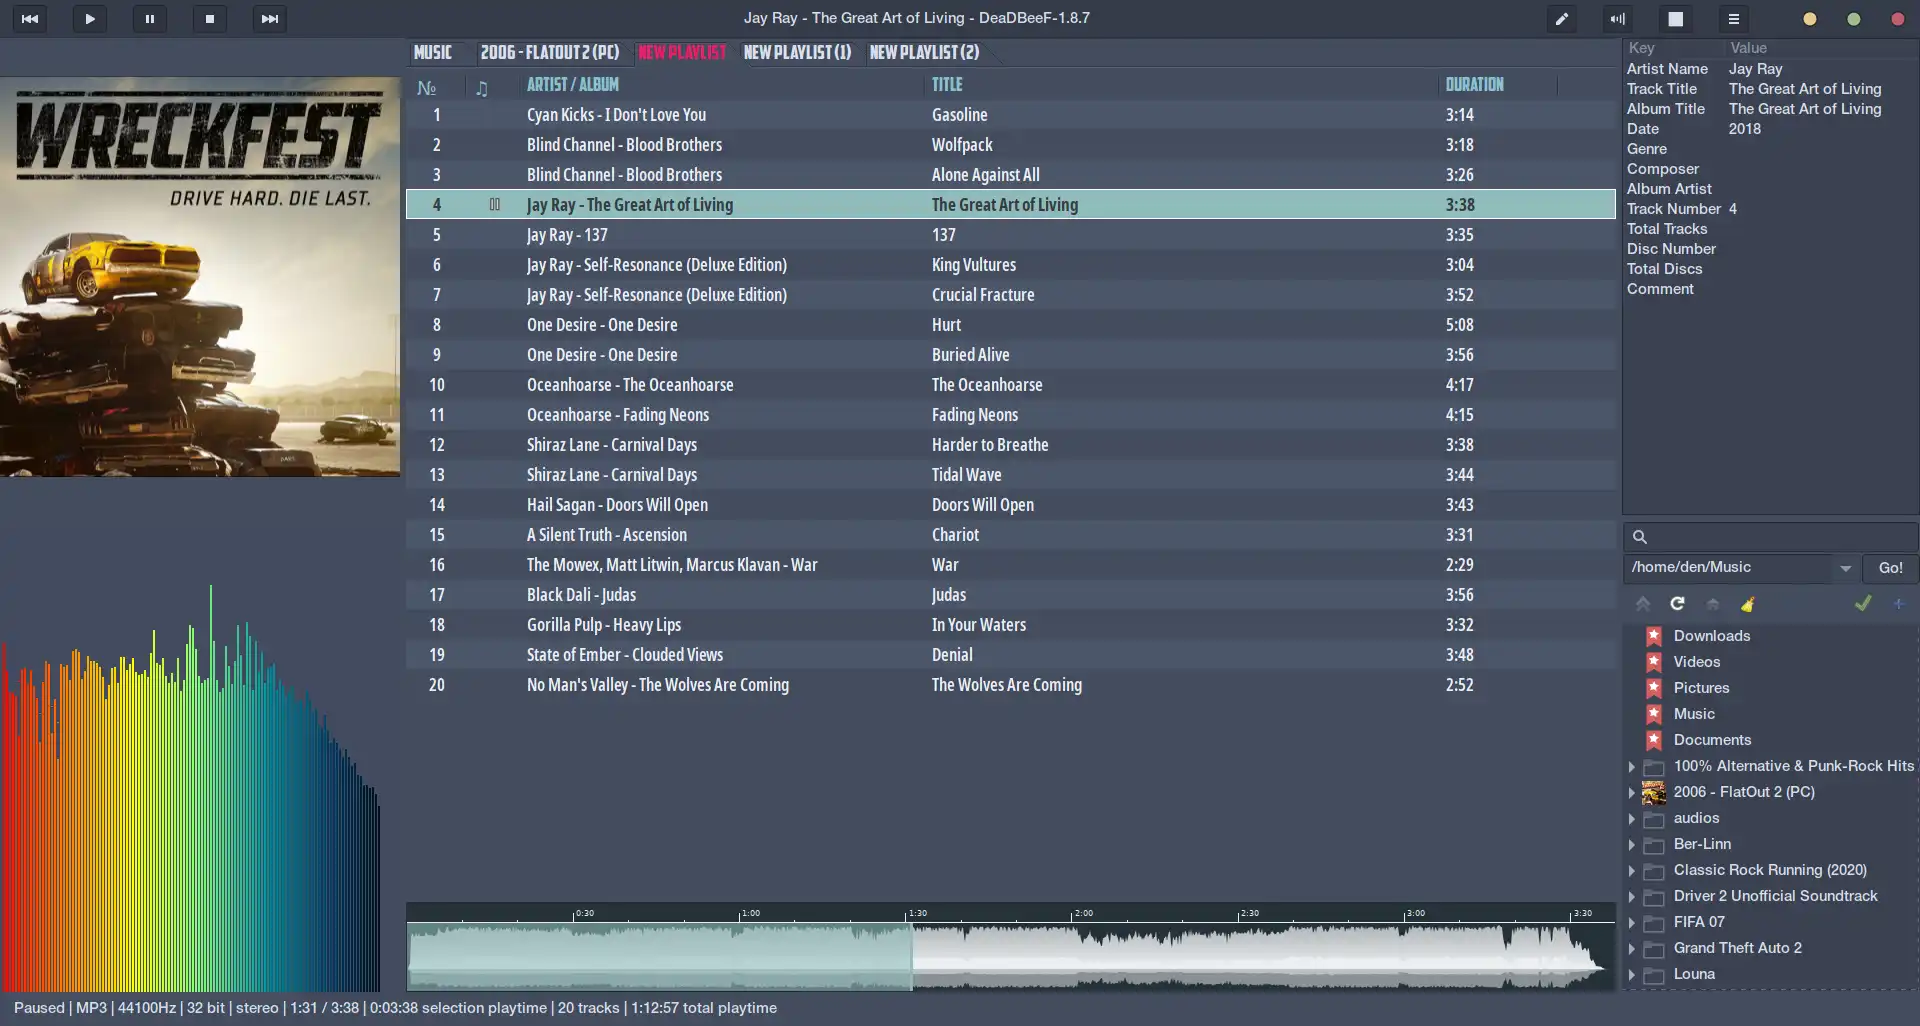
Task: Expand the 2006 - FlatOut 2 (PC) tree folder
Action: pos(1631,792)
